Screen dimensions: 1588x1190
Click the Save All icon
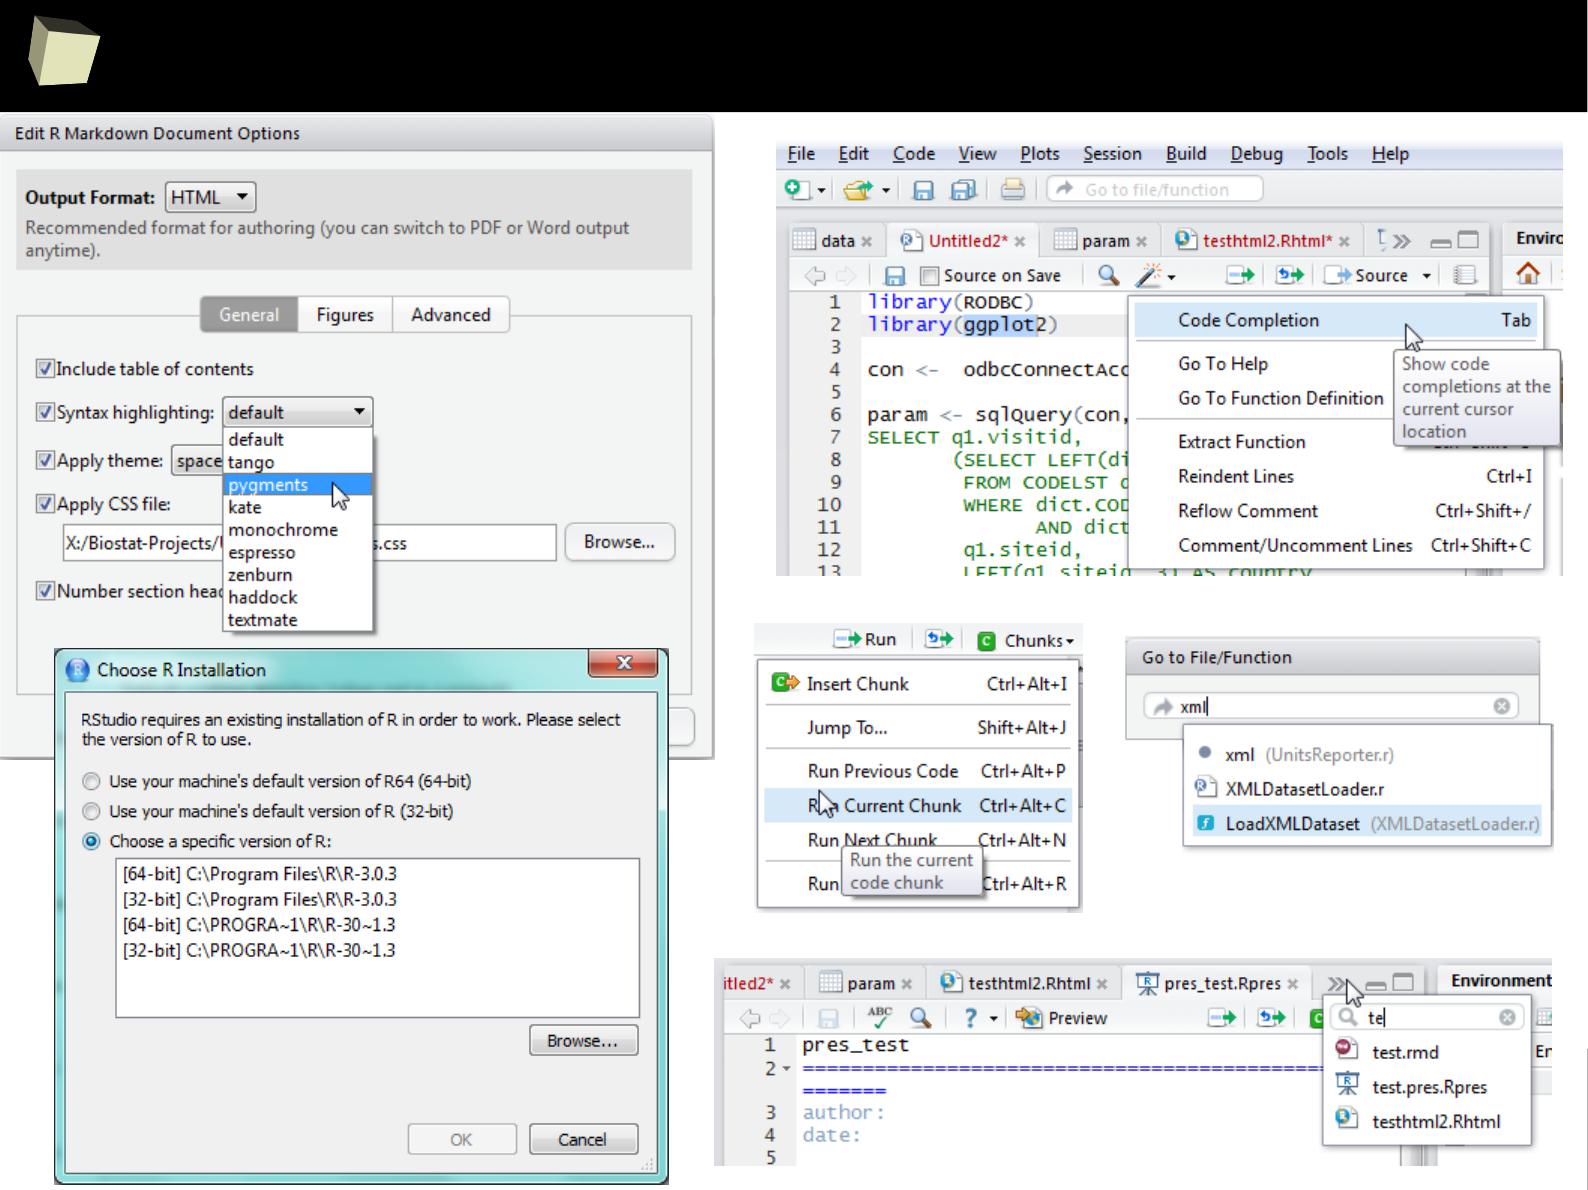(x=964, y=189)
